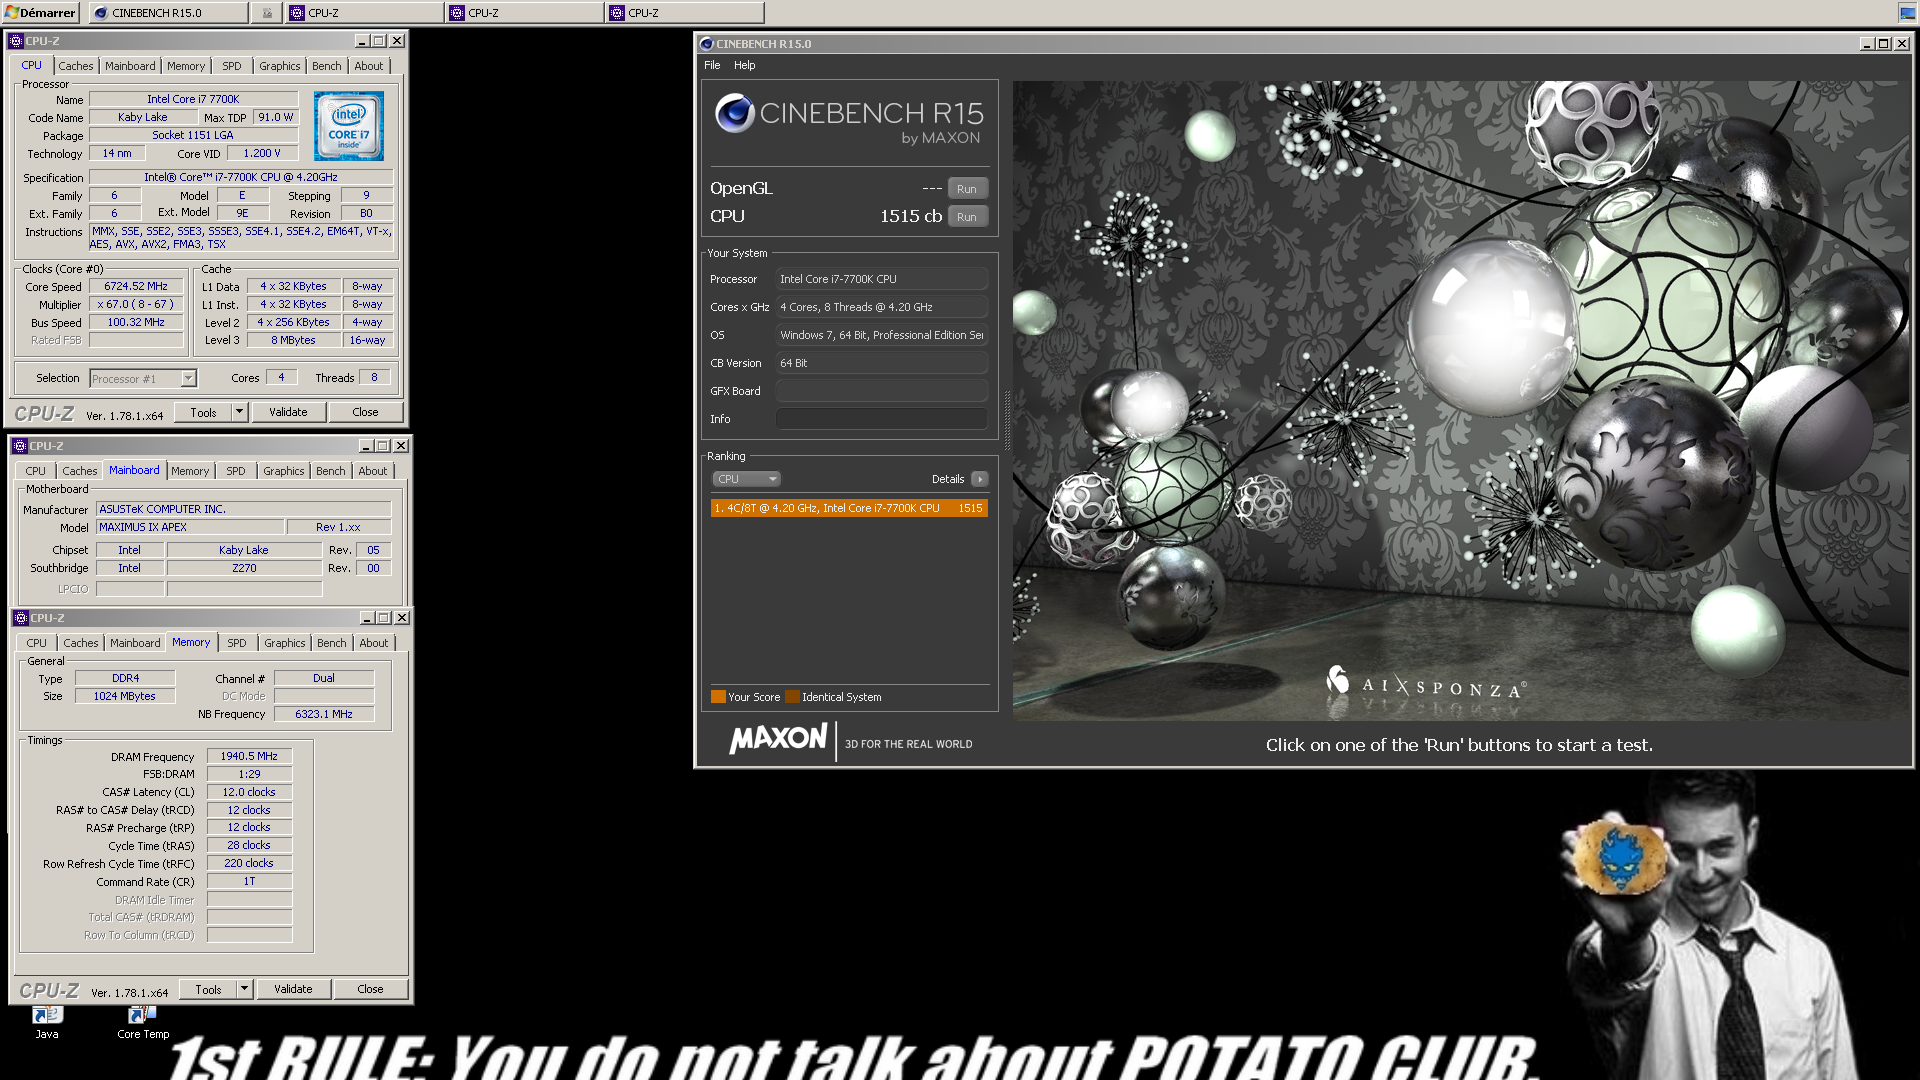Open the Tools dropdown arrow in Memory CPU-Z
1920x1080 pixels.
click(x=244, y=989)
